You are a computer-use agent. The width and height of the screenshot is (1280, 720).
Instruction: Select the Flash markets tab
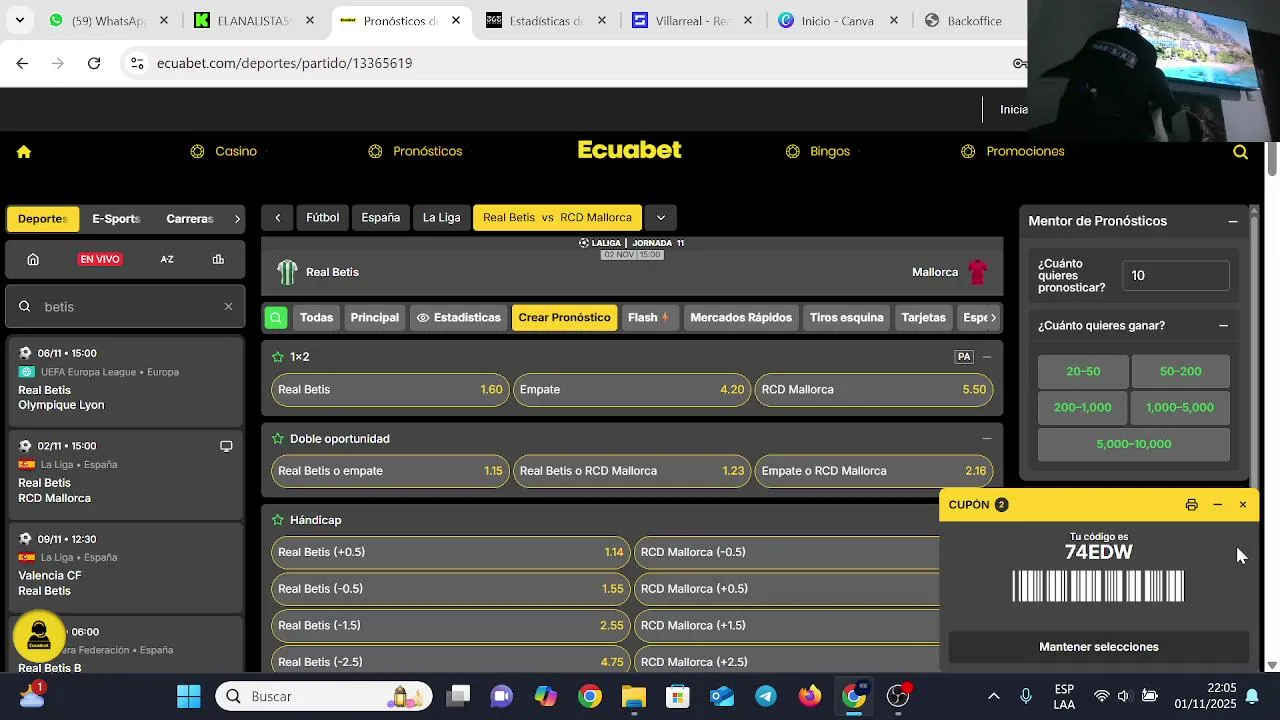click(x=649, y=317)
